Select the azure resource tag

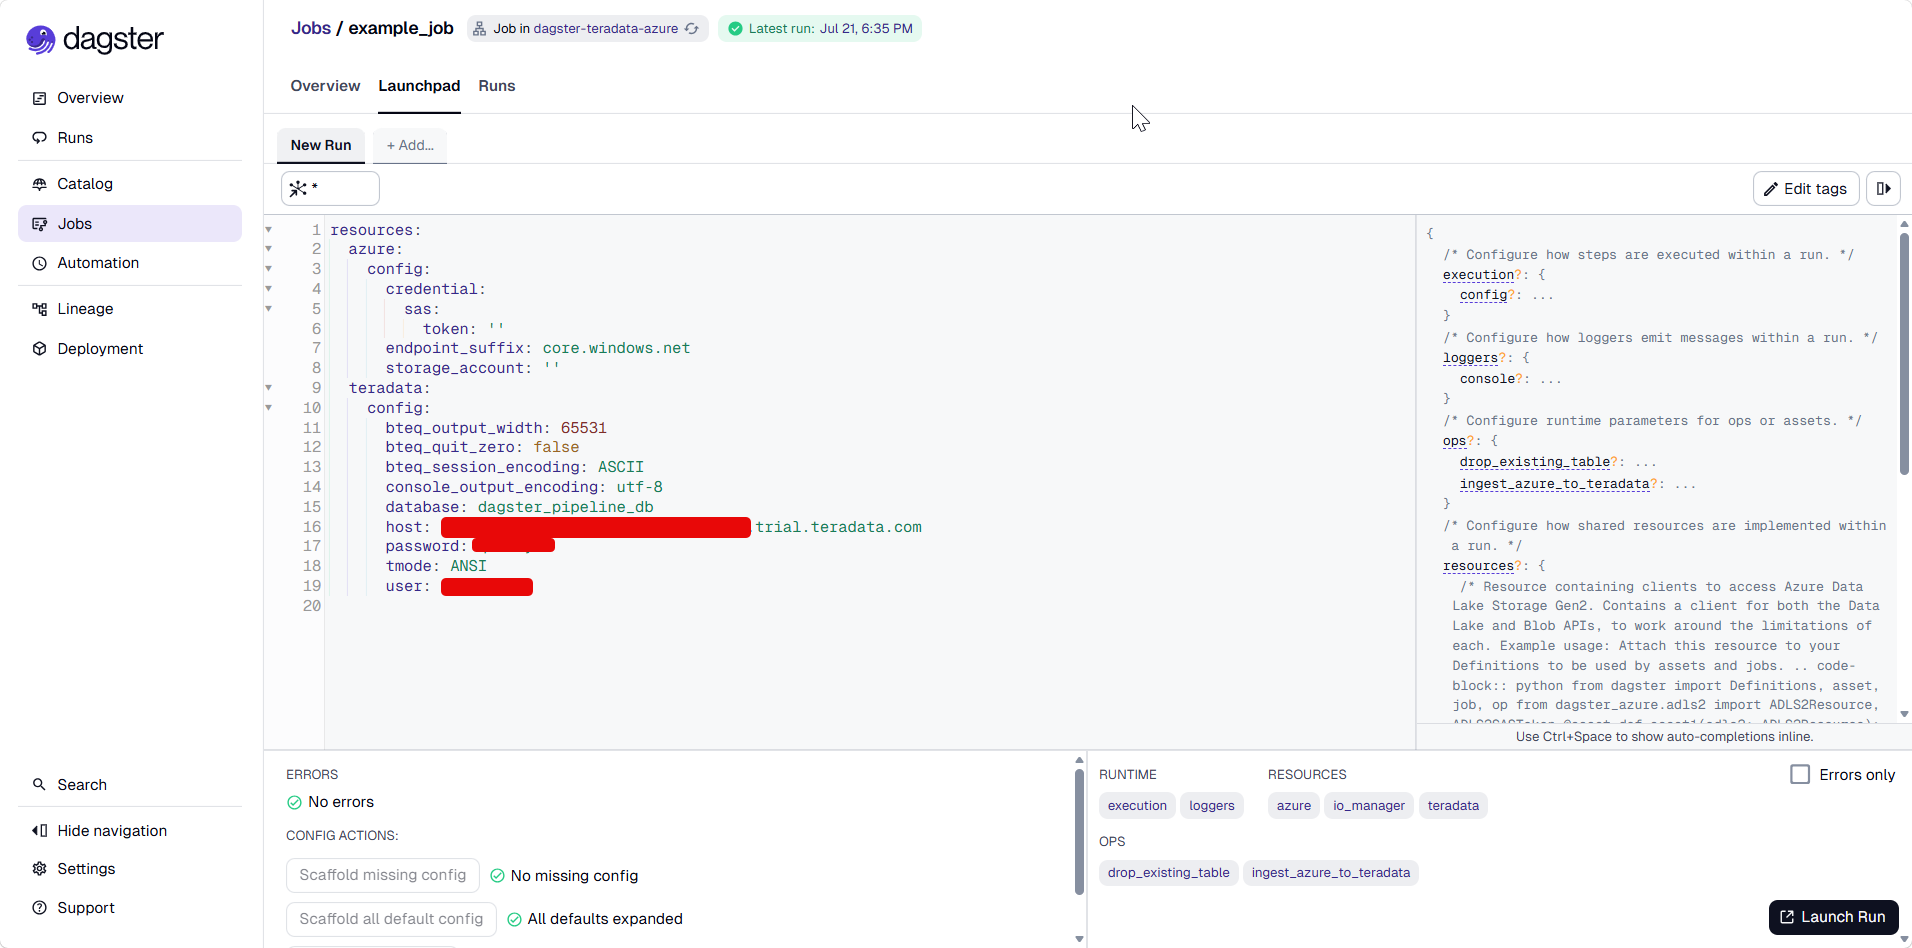(1294, 806)
